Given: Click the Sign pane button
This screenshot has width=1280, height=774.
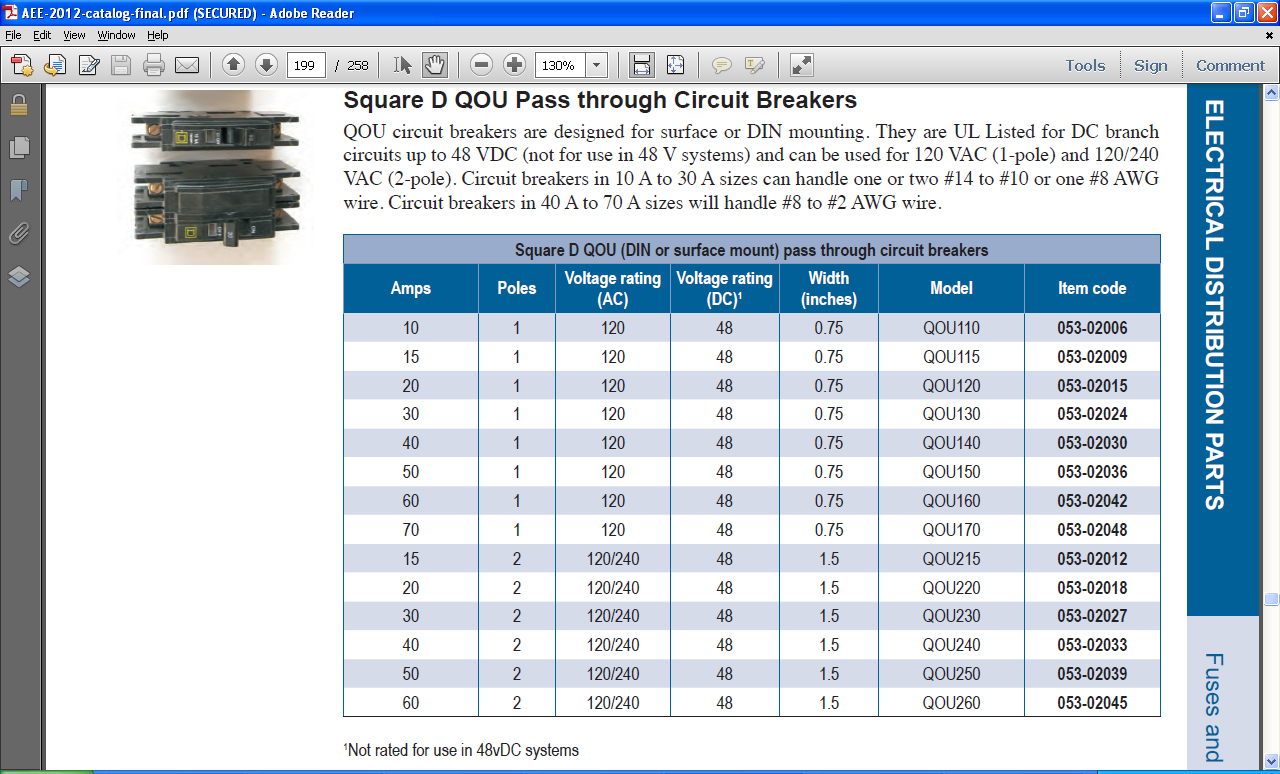Looking at the screenshot, I should (x=1150, y=66).
